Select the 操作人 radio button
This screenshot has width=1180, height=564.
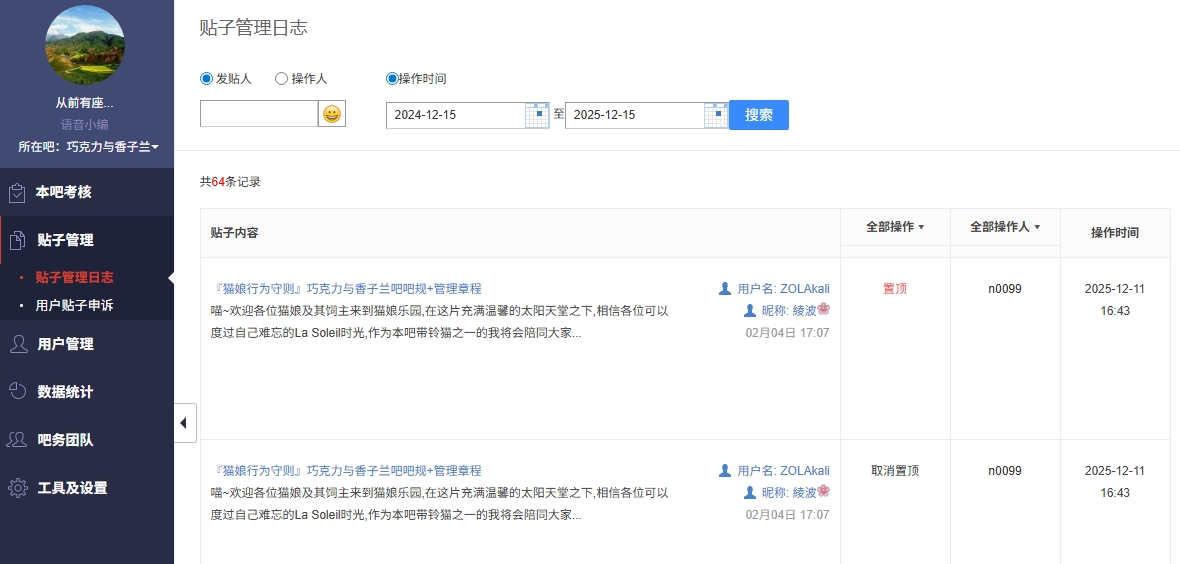281,79
